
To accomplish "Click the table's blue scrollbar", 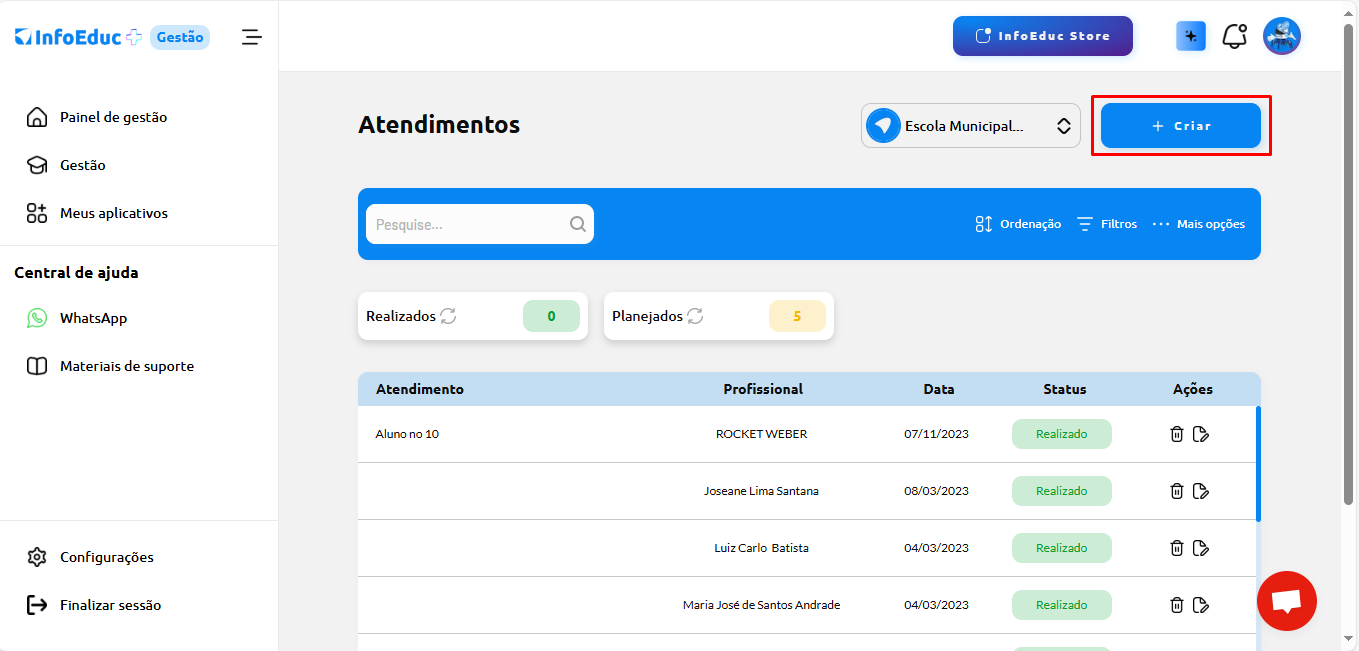I will pyautogui.click(x=1258, y=464).
